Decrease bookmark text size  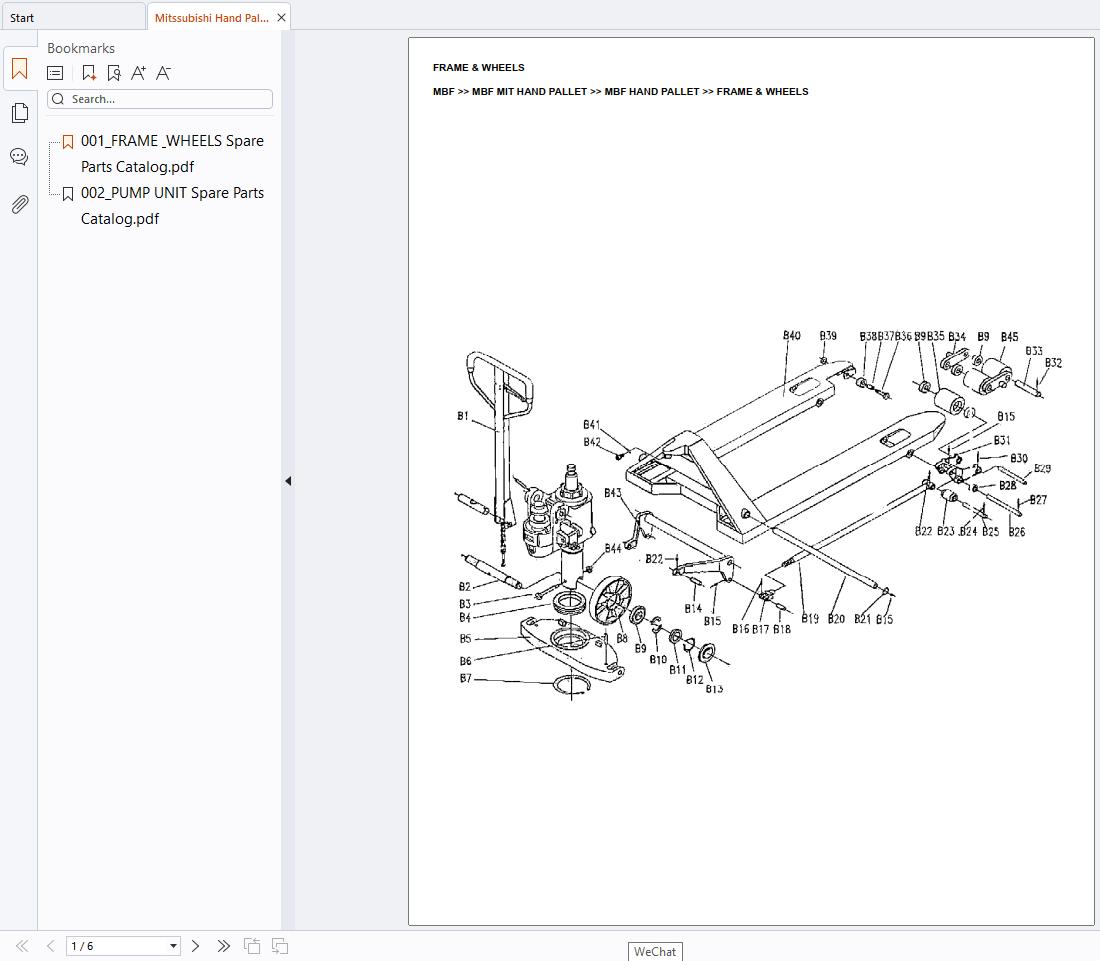(164, 73)
